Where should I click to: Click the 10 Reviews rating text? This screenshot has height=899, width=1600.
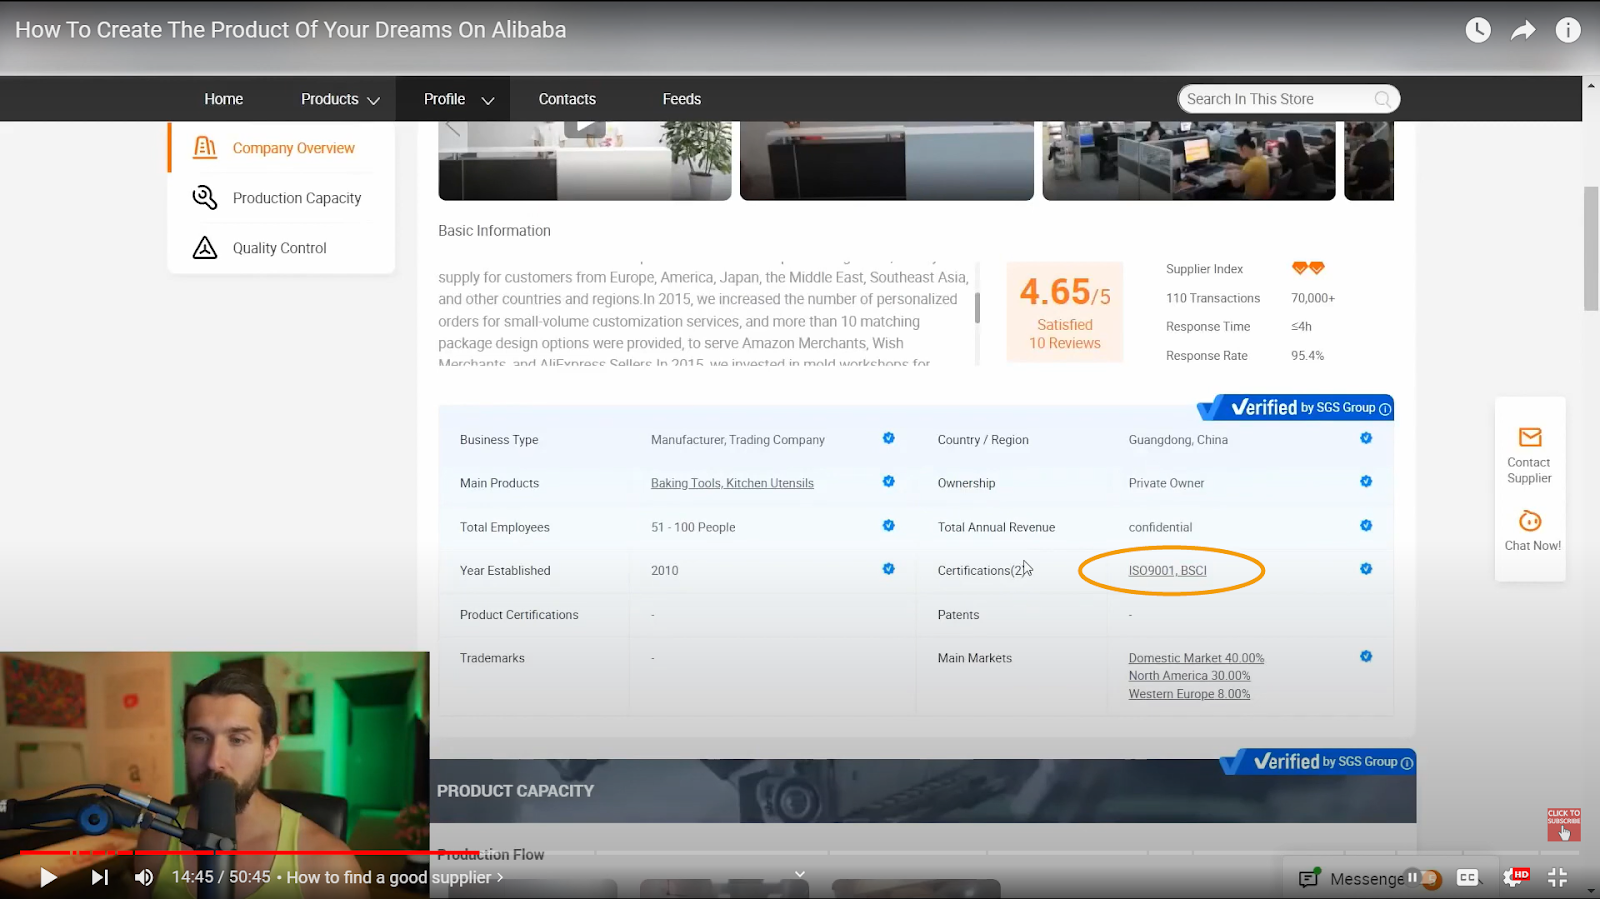pos(1065,343)
